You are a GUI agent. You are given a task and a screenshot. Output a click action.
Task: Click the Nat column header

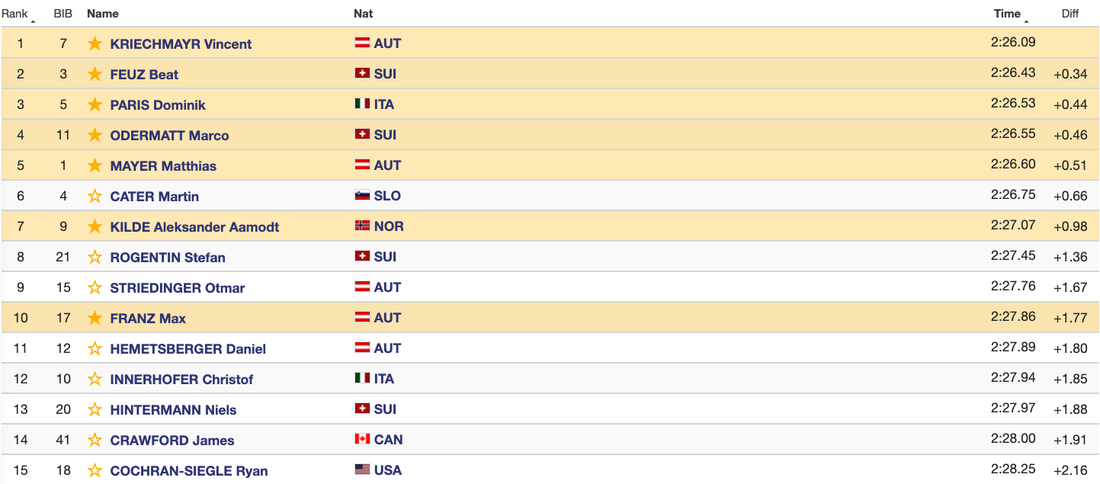[363, 14]
